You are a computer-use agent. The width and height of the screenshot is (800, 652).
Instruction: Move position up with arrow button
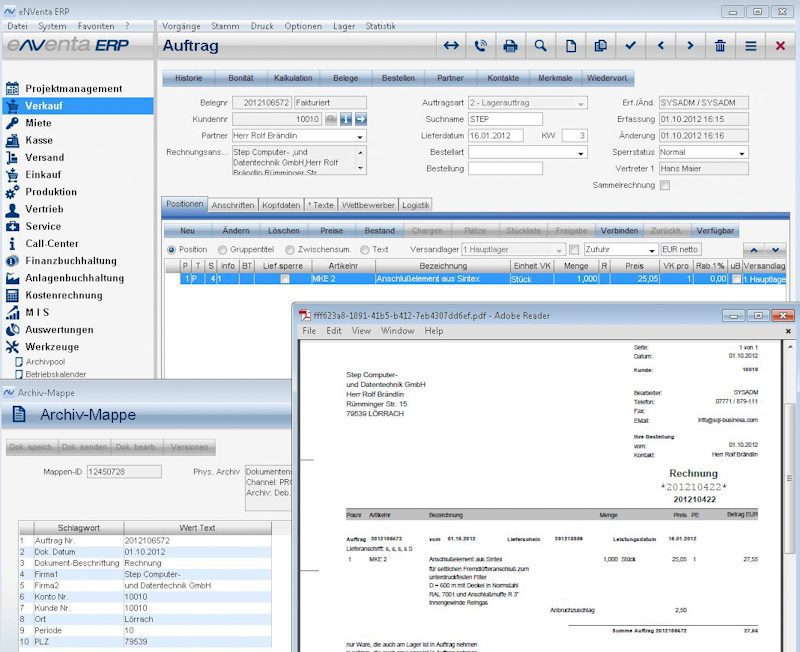[x=754, y=250]
